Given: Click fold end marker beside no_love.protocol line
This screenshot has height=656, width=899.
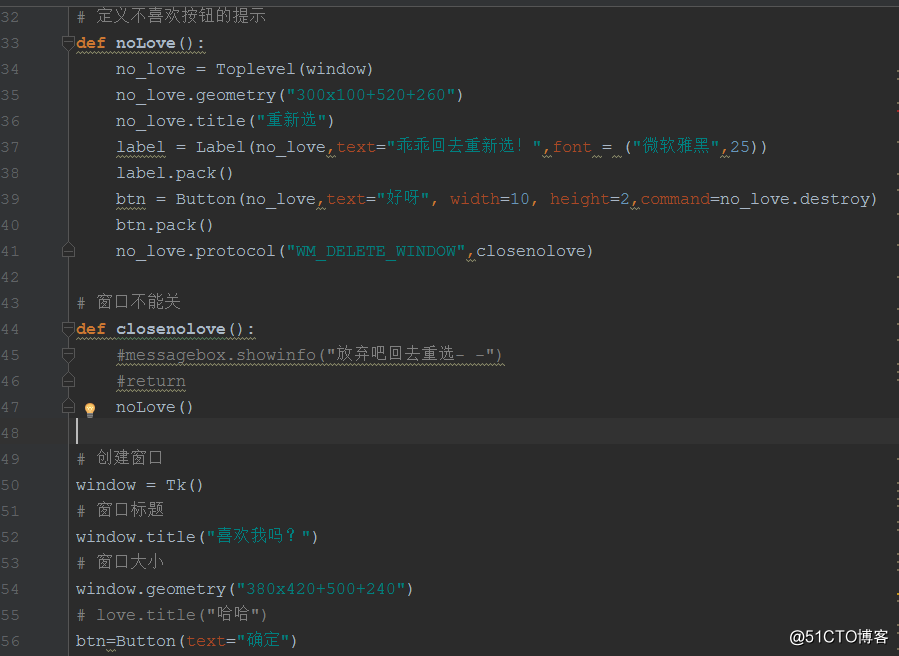Looking at the screenshot, I should (68, 251).
